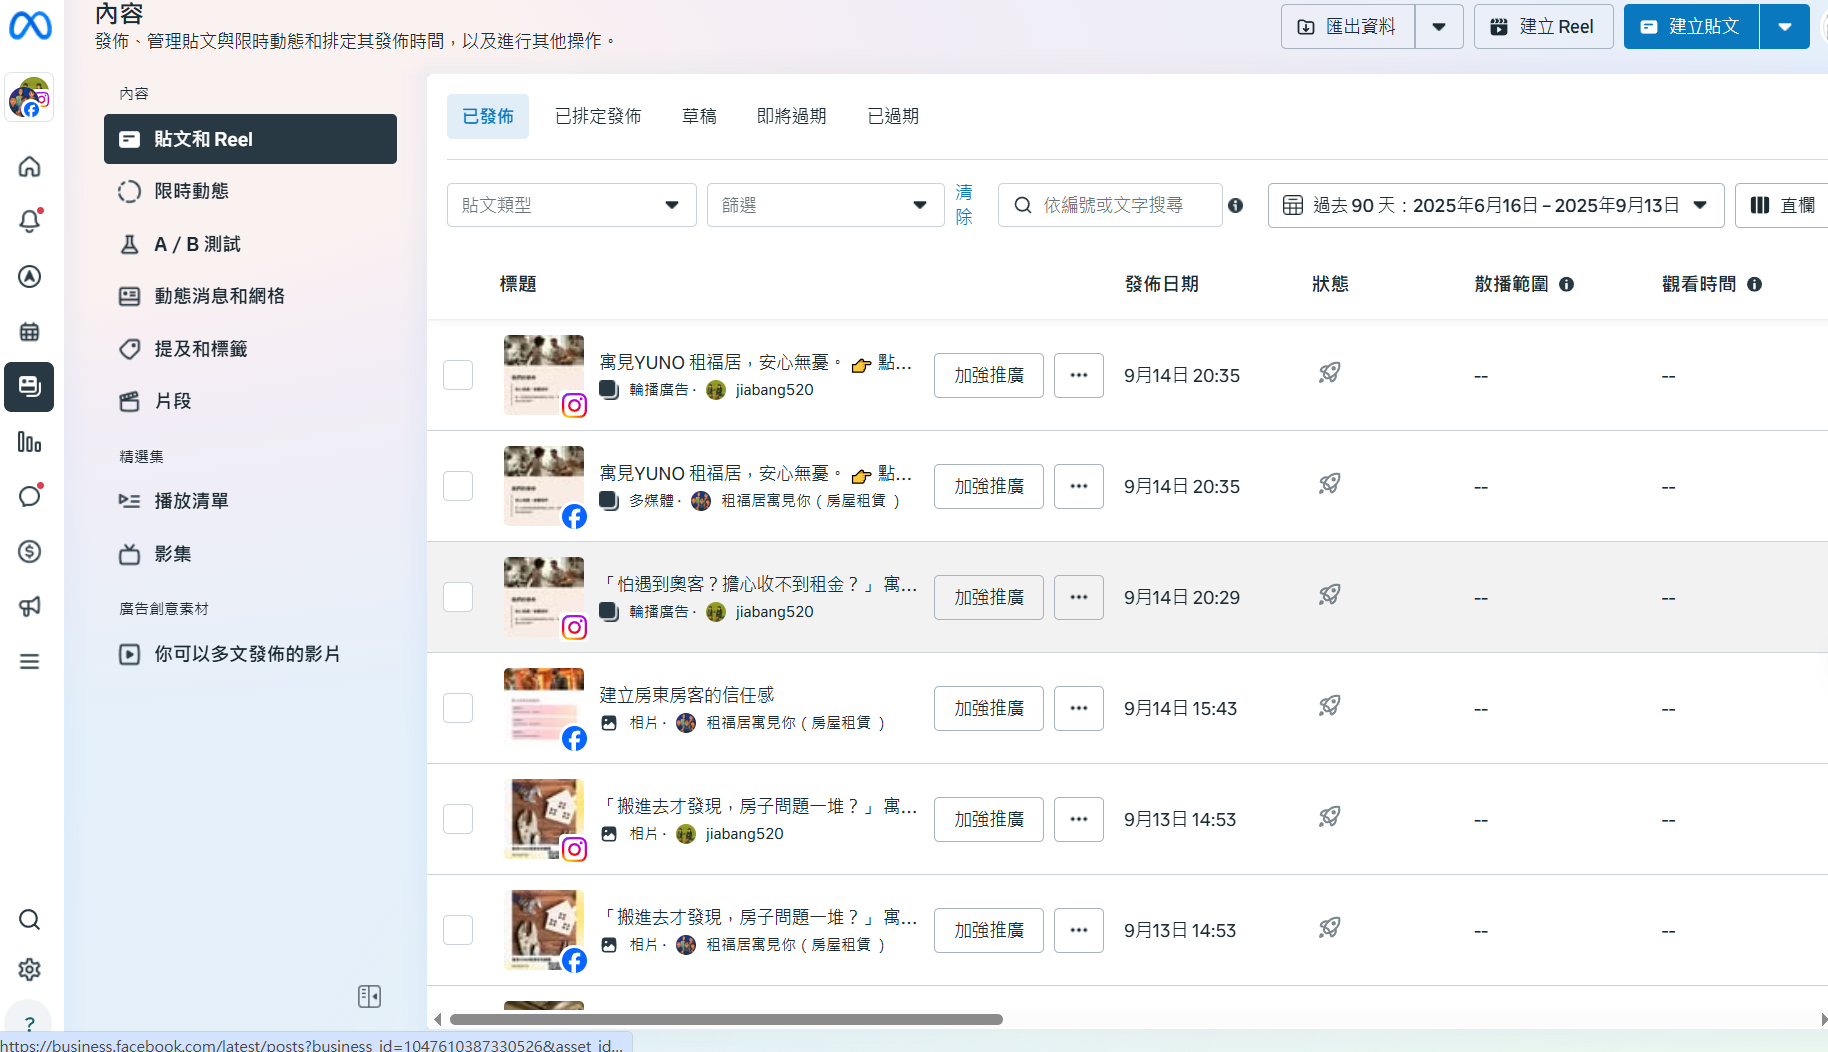The height and width of the screenshot is (1052, 1828).
Task: Expand the 貼文類型 dropdown
Action: click(571, 205)
